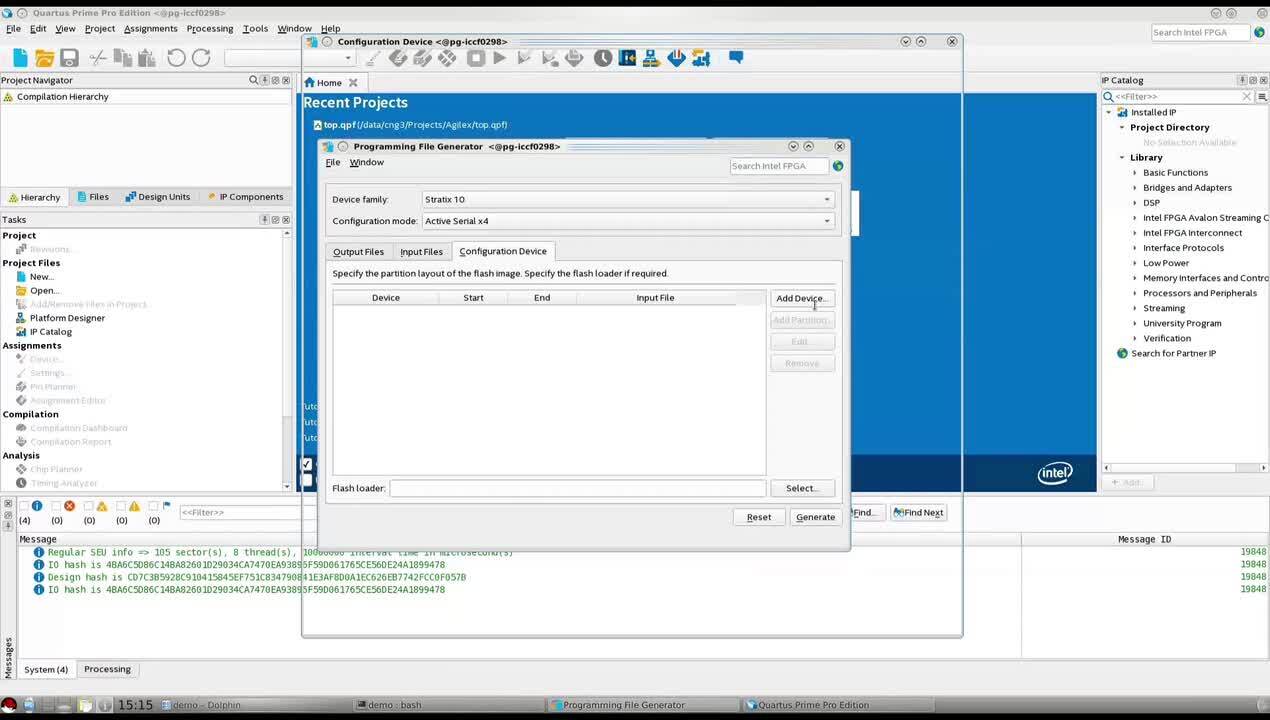The image size is (1270, 720).
Task: Click the Undo arrow icon
Action: pyautogui.click(x=176, y=58)
